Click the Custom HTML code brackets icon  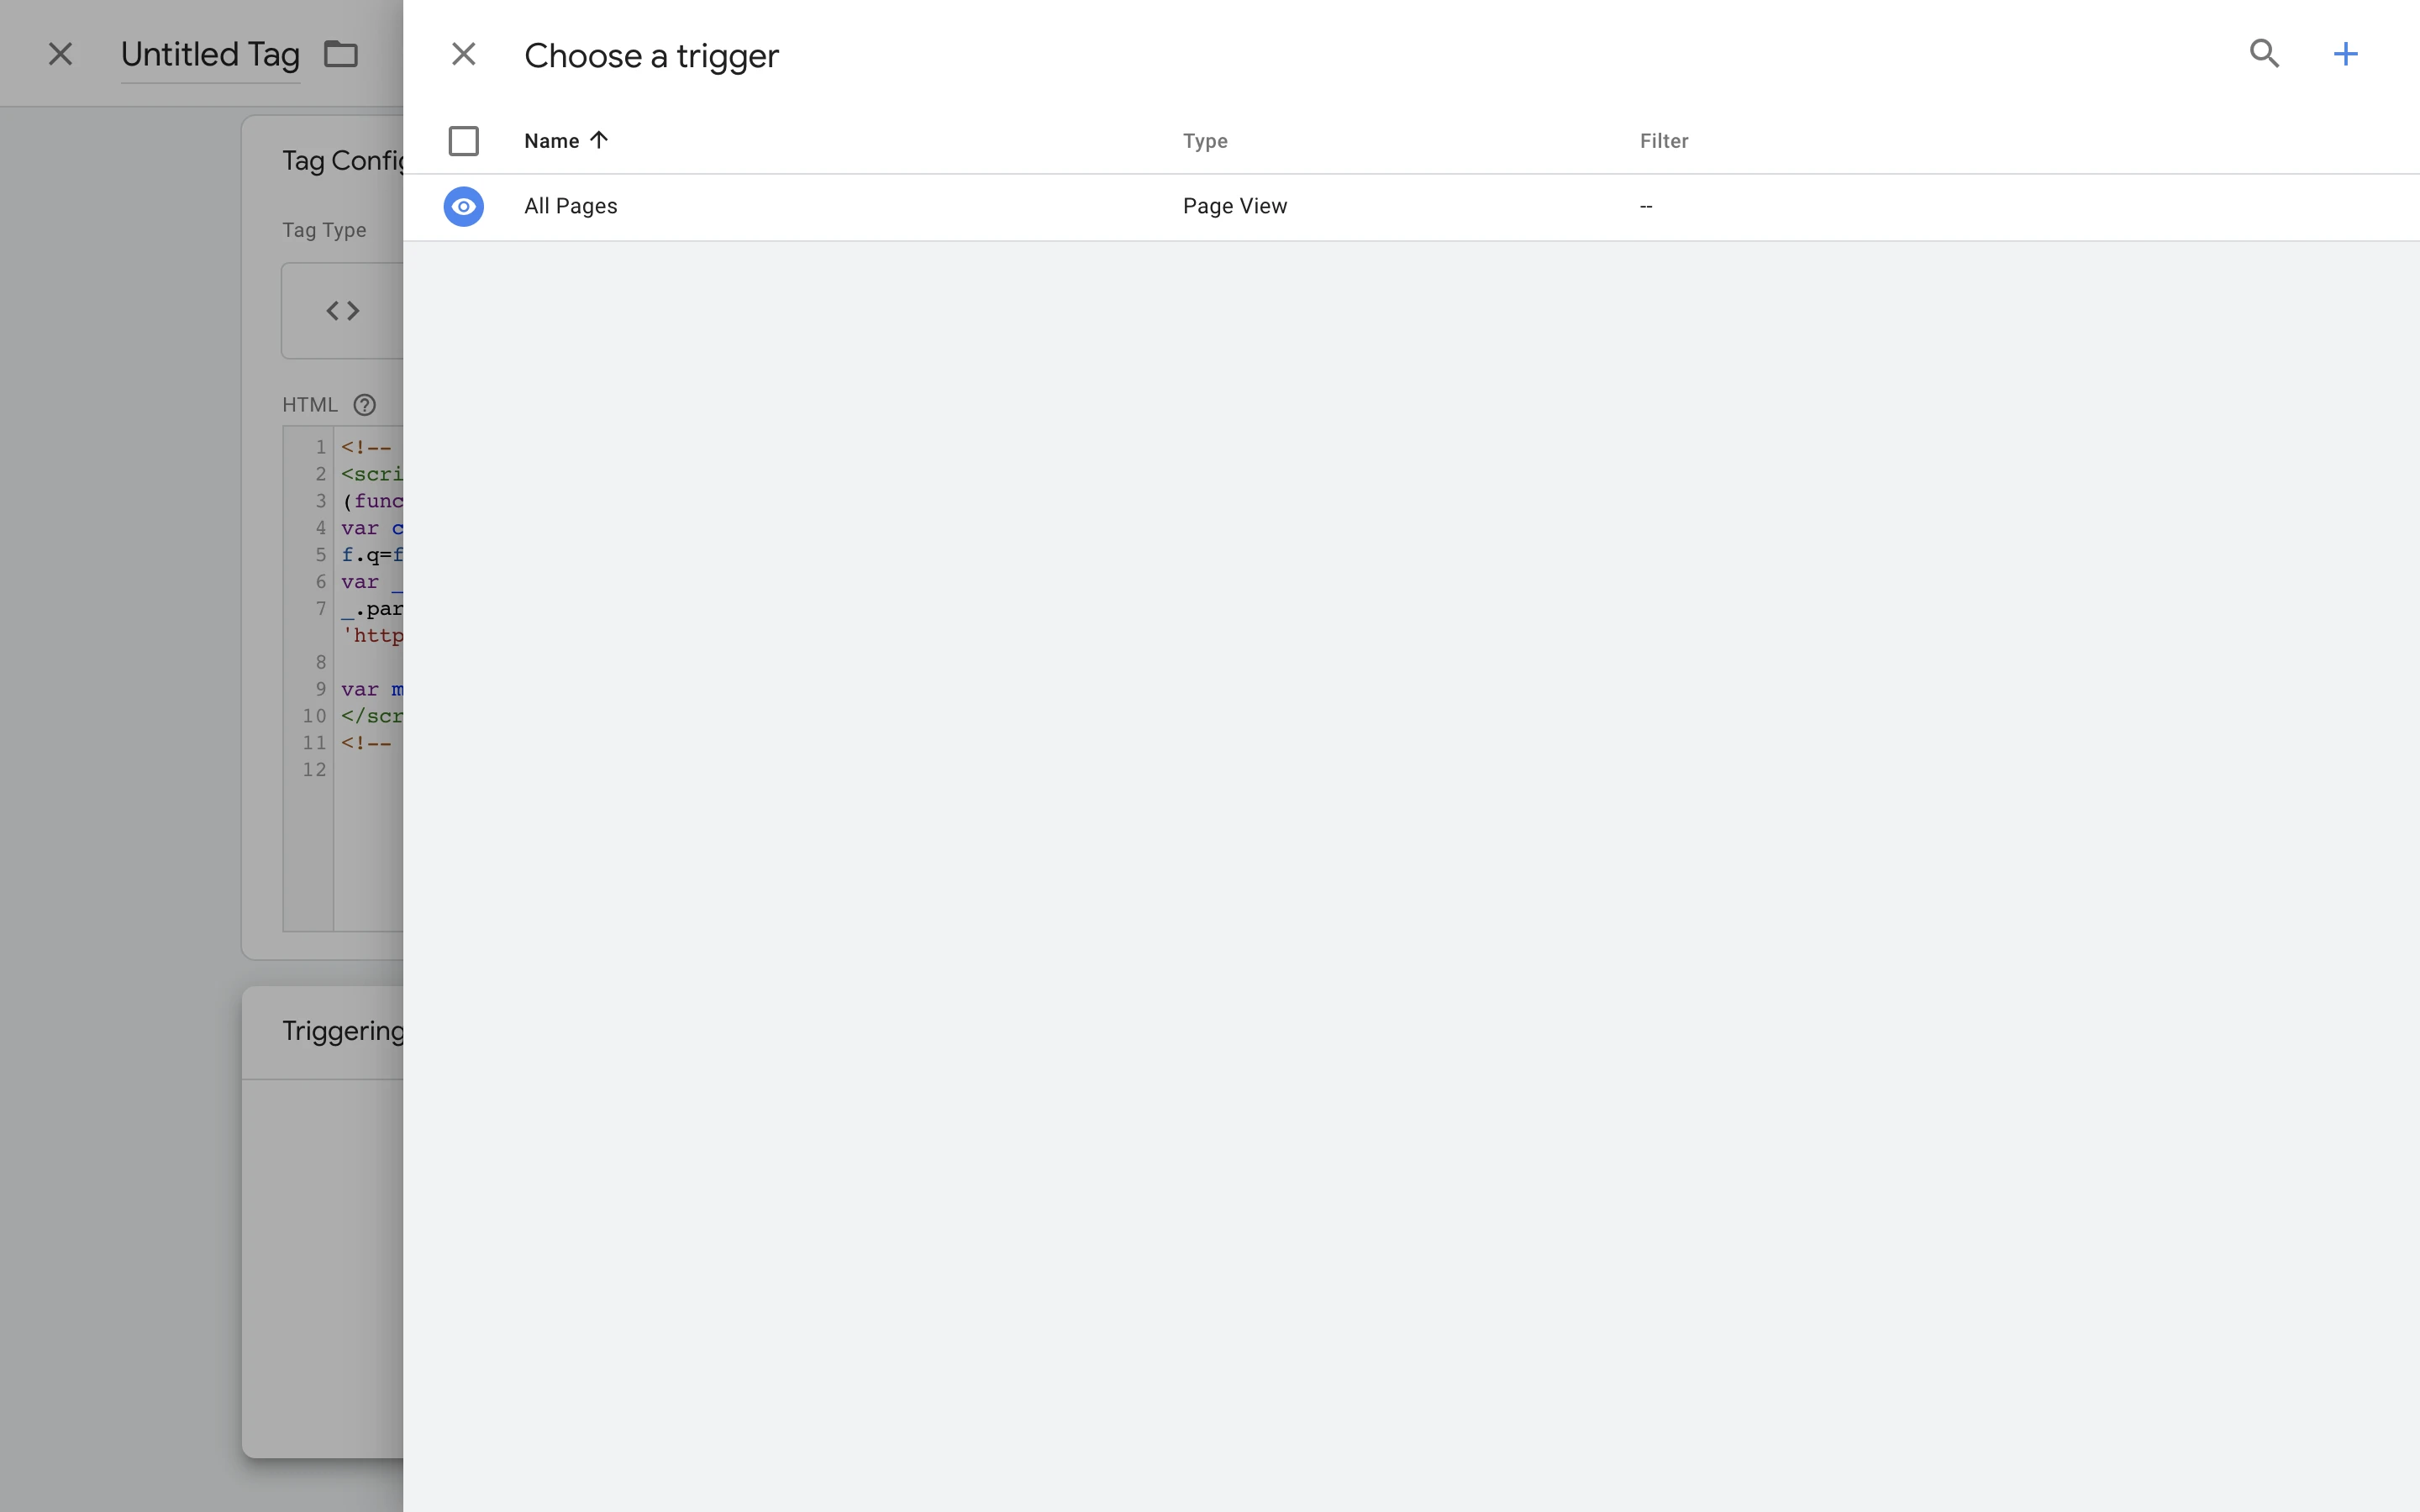(343, 311)
